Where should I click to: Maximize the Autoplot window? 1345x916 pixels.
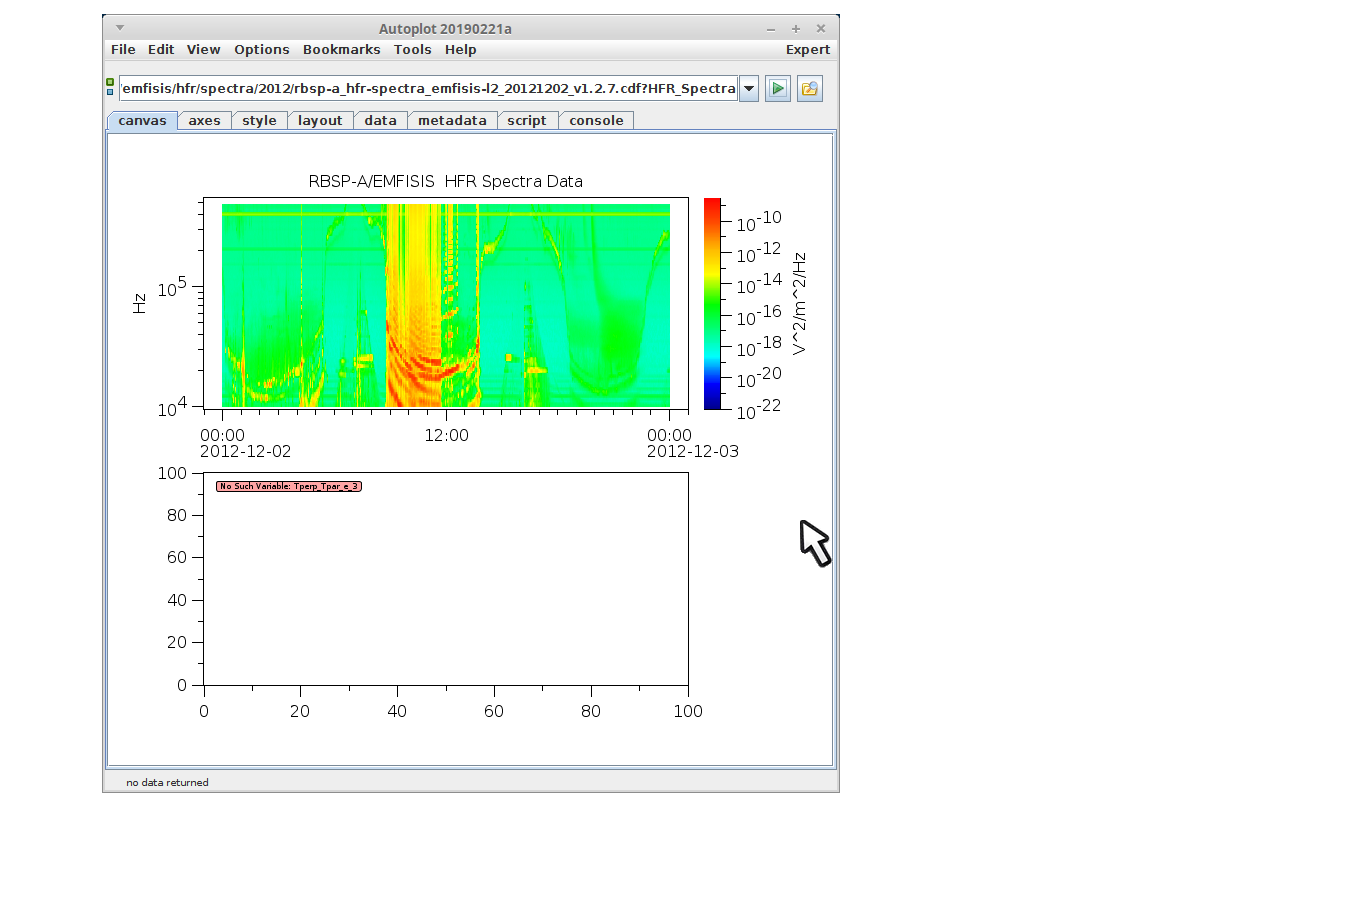click(796, 29)
